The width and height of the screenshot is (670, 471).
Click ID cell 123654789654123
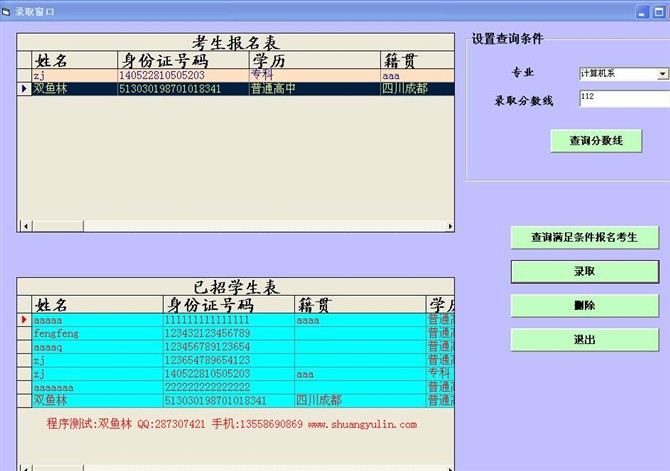(x=229, y=360)
